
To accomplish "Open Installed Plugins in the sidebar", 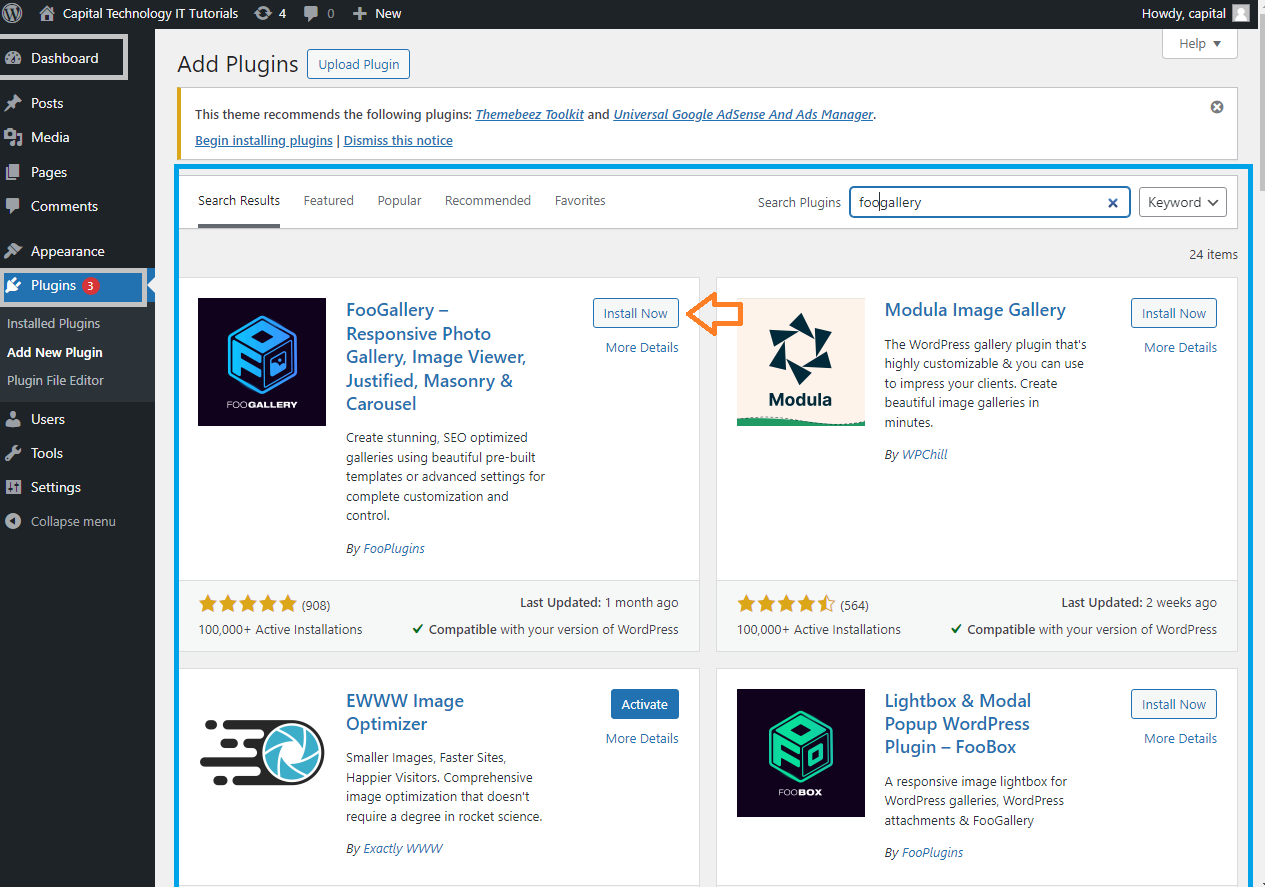I will 54,324.
